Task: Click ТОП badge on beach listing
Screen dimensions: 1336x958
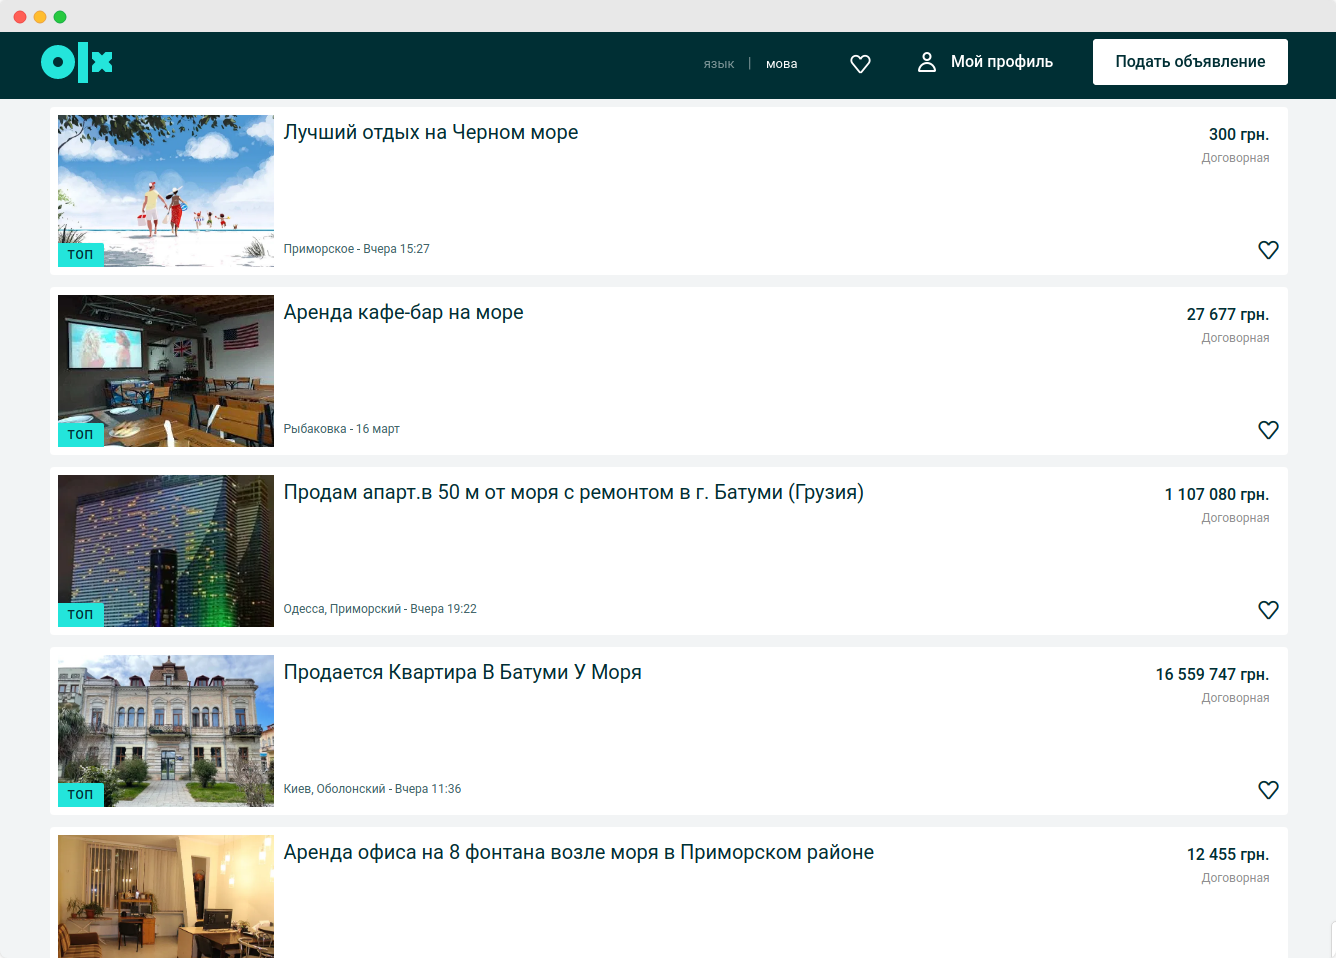Action: 81,255
